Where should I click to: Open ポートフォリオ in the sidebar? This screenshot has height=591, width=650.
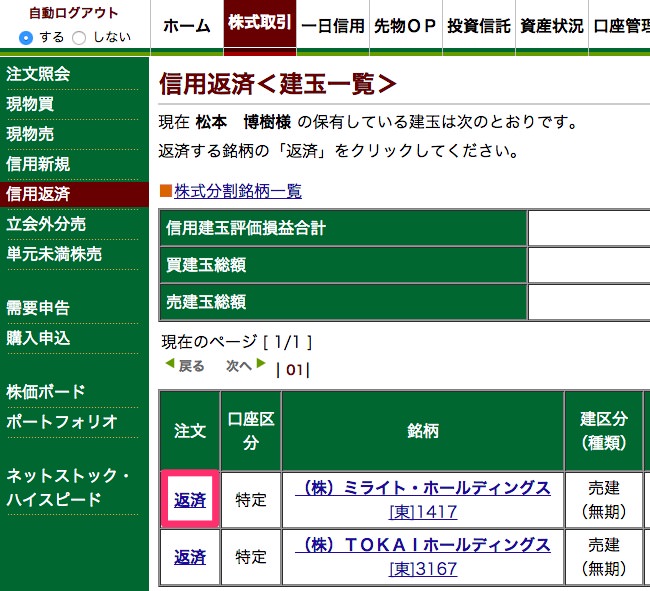pos(62,422)
